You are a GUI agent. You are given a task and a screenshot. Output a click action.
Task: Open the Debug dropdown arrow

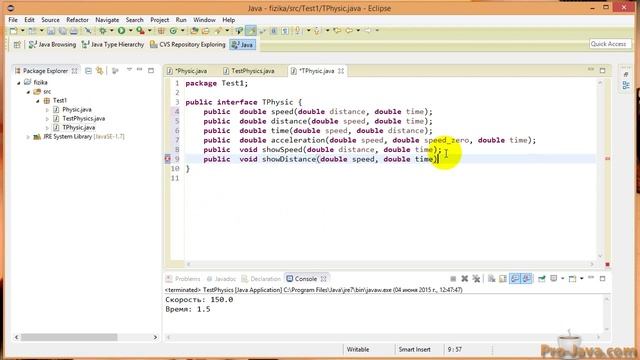click(111, 31)
